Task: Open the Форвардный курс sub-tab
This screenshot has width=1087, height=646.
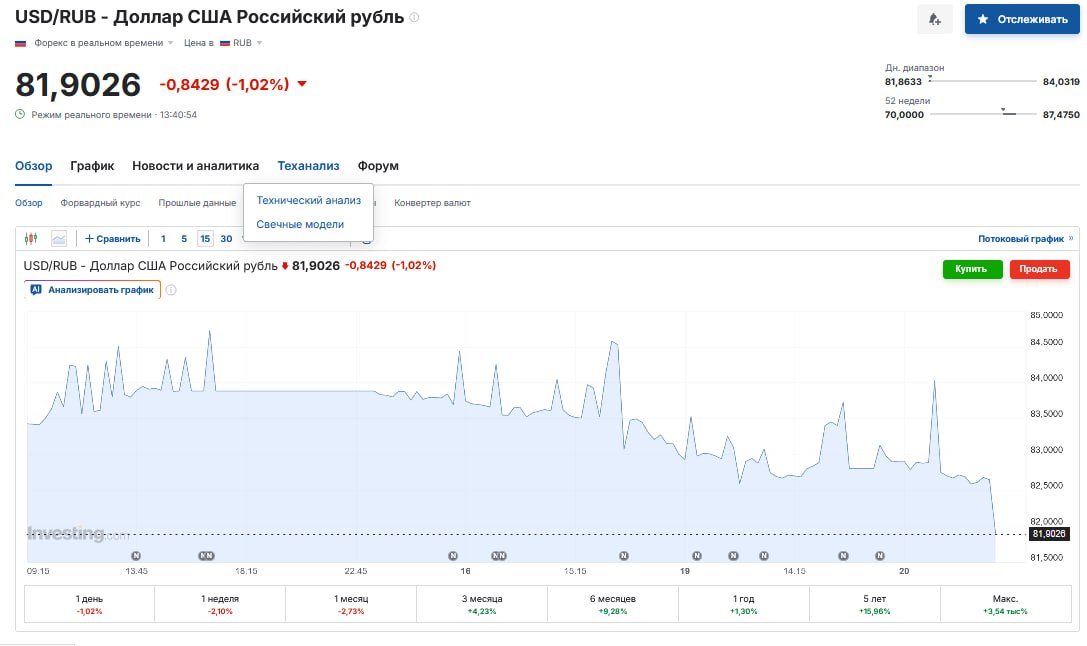Action: click(101, 203)
